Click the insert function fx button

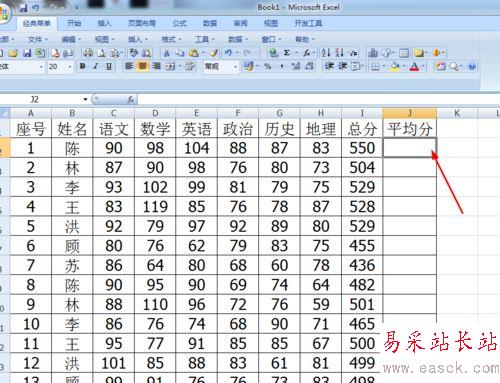click(131, 99)
